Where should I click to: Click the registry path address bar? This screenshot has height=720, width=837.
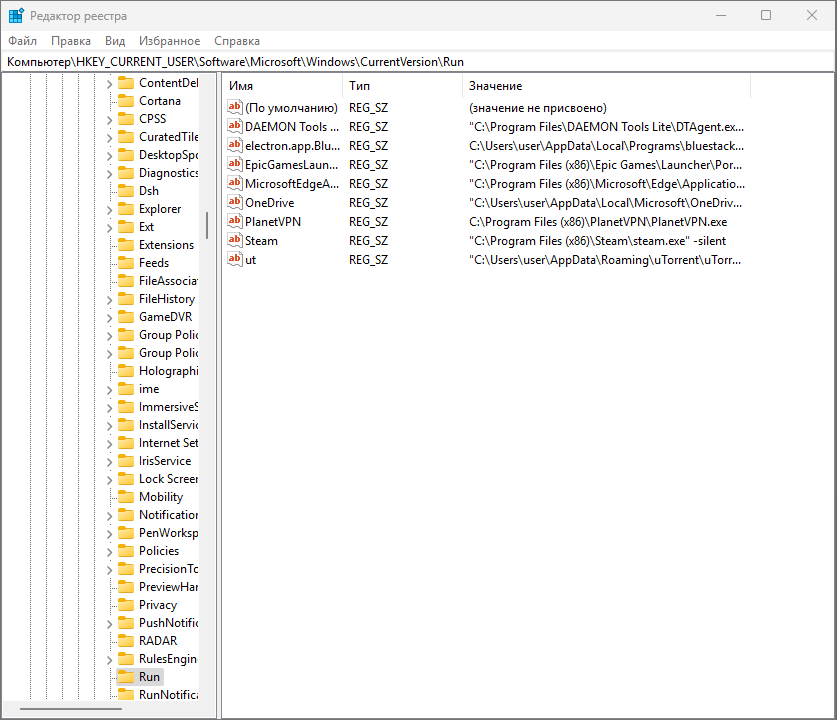pos(418,62)
